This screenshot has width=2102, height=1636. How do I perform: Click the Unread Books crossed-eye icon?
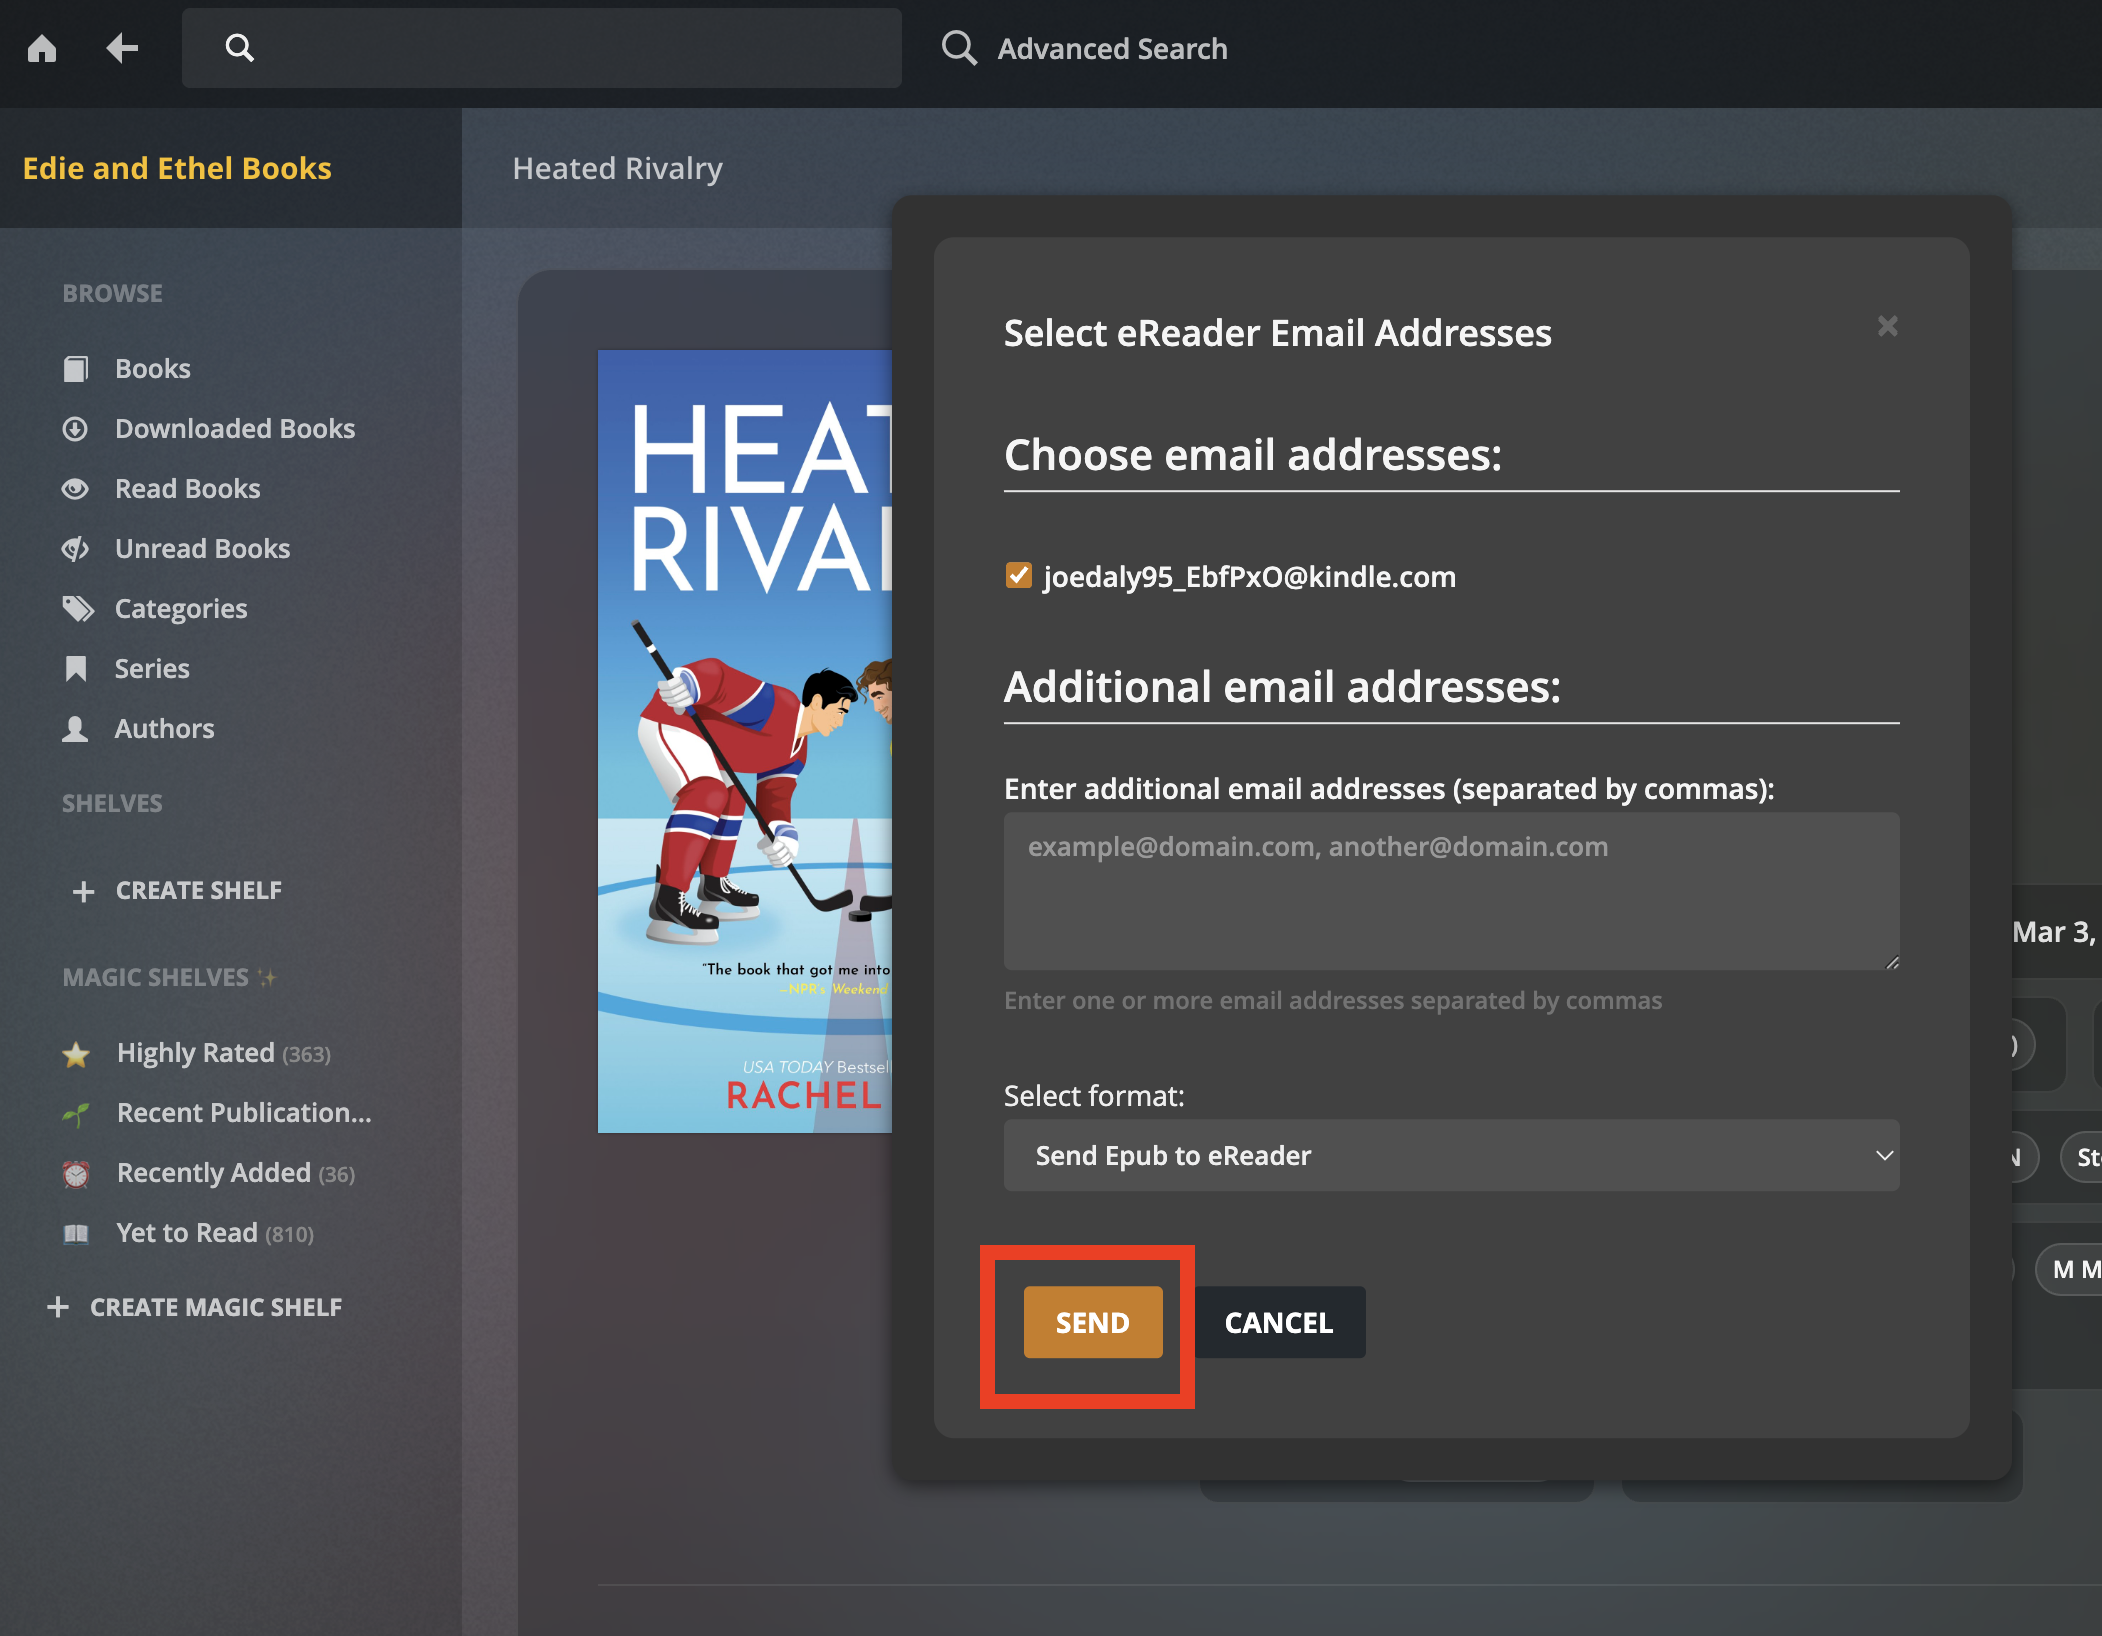[75, 549]
